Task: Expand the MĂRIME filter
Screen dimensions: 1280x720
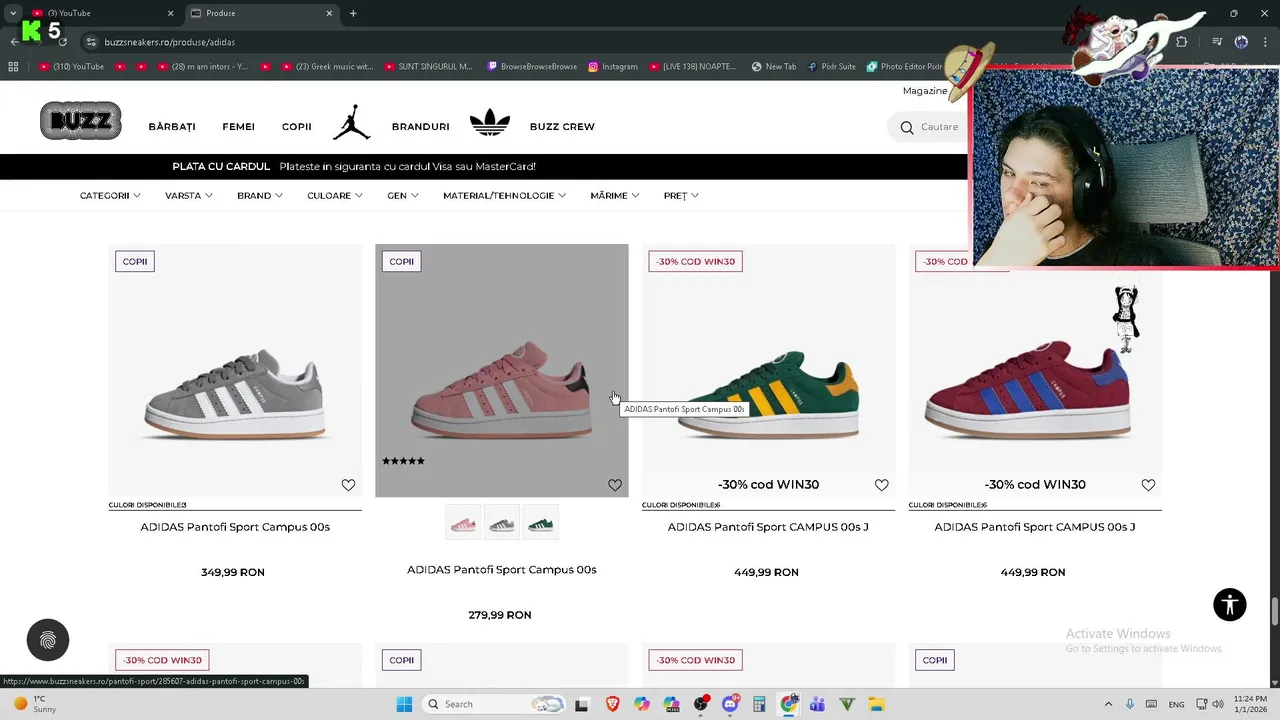Action: point(615,196)
